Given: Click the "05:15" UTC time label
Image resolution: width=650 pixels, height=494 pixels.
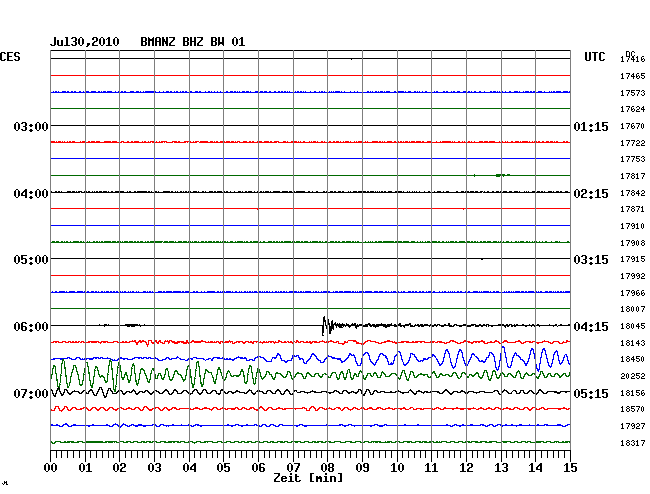Looking at the screenshot, I should [591, 393].
